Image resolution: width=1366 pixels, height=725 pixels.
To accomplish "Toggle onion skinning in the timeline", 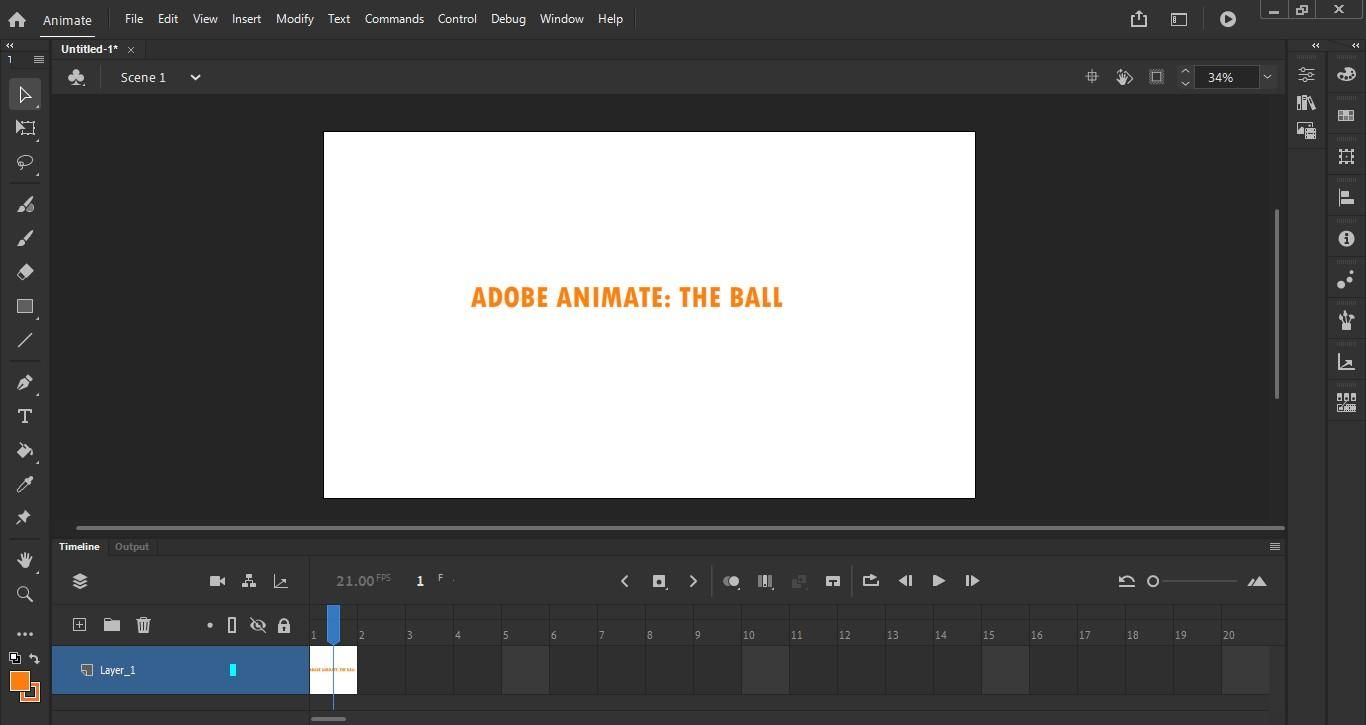I will point(731,581).
